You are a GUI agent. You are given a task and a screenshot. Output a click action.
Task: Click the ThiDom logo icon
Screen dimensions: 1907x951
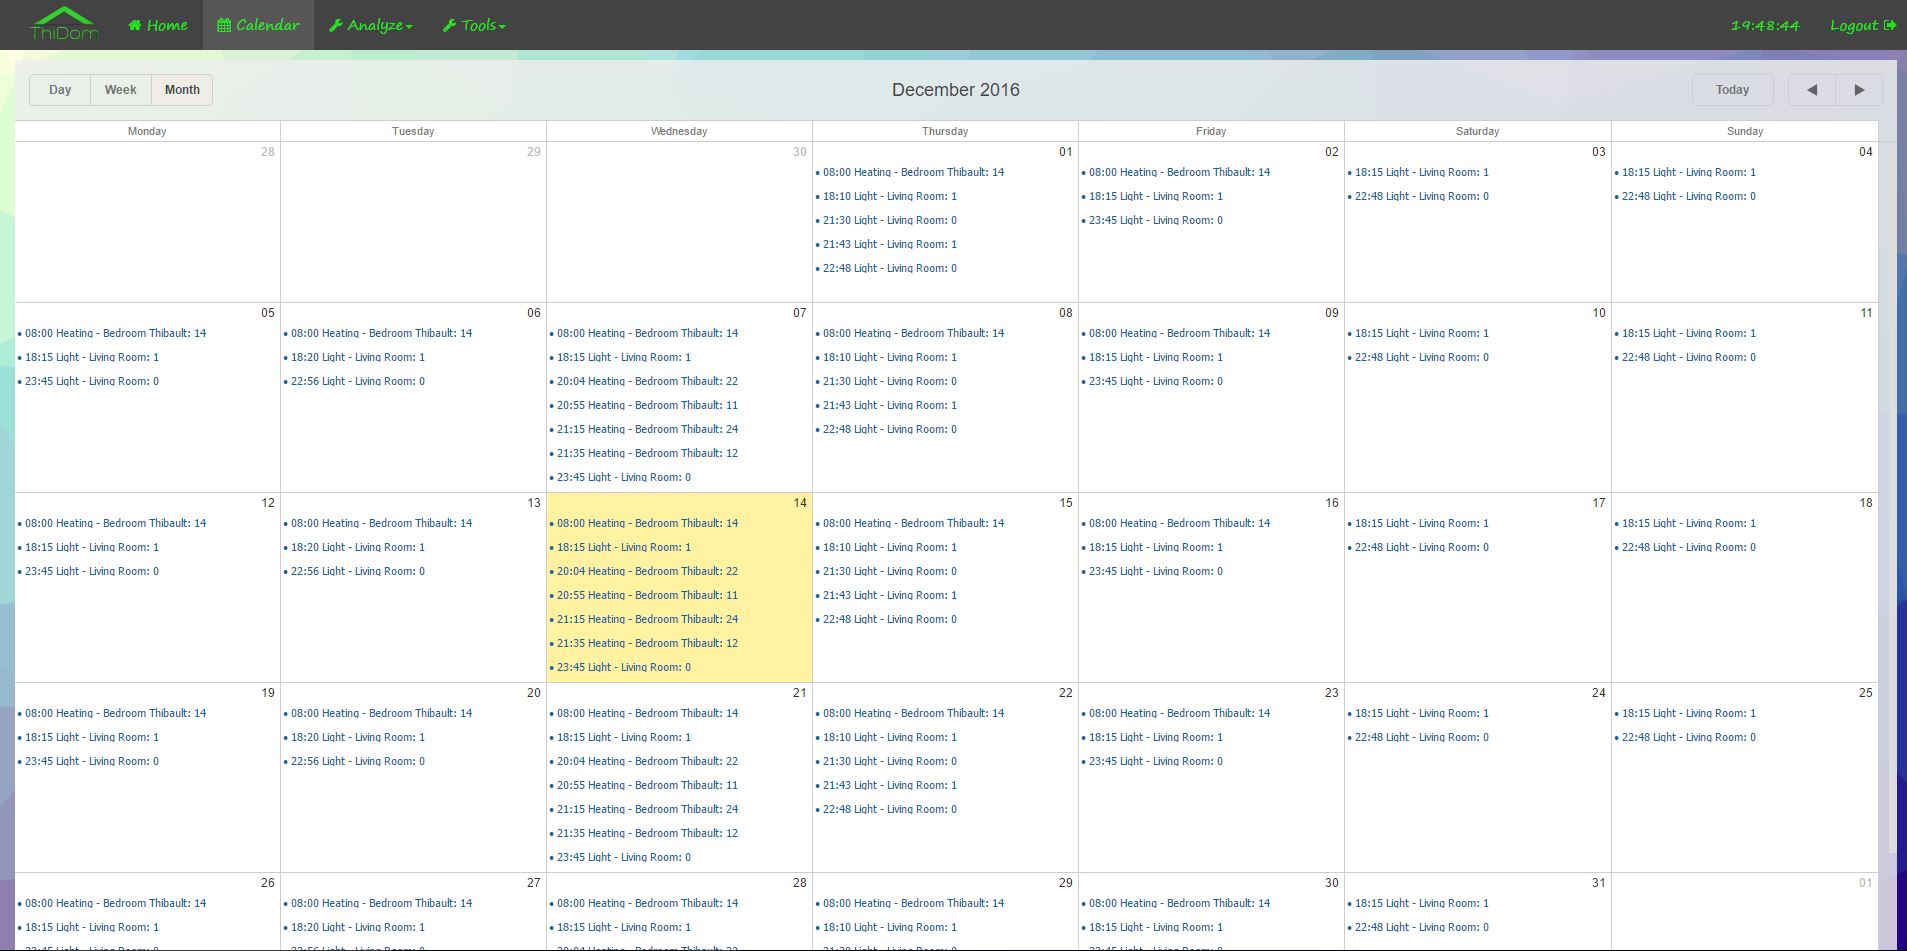[x=62, y=24]
